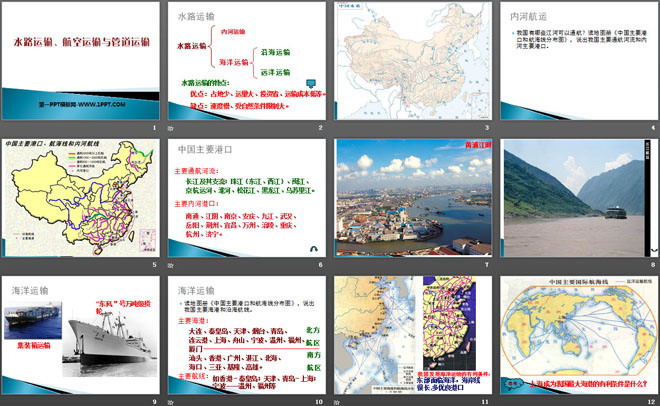This screenshot has width=660, height=406.
Task: Select slide 11 thumbnail with two coastal maps
Action: 413,335
